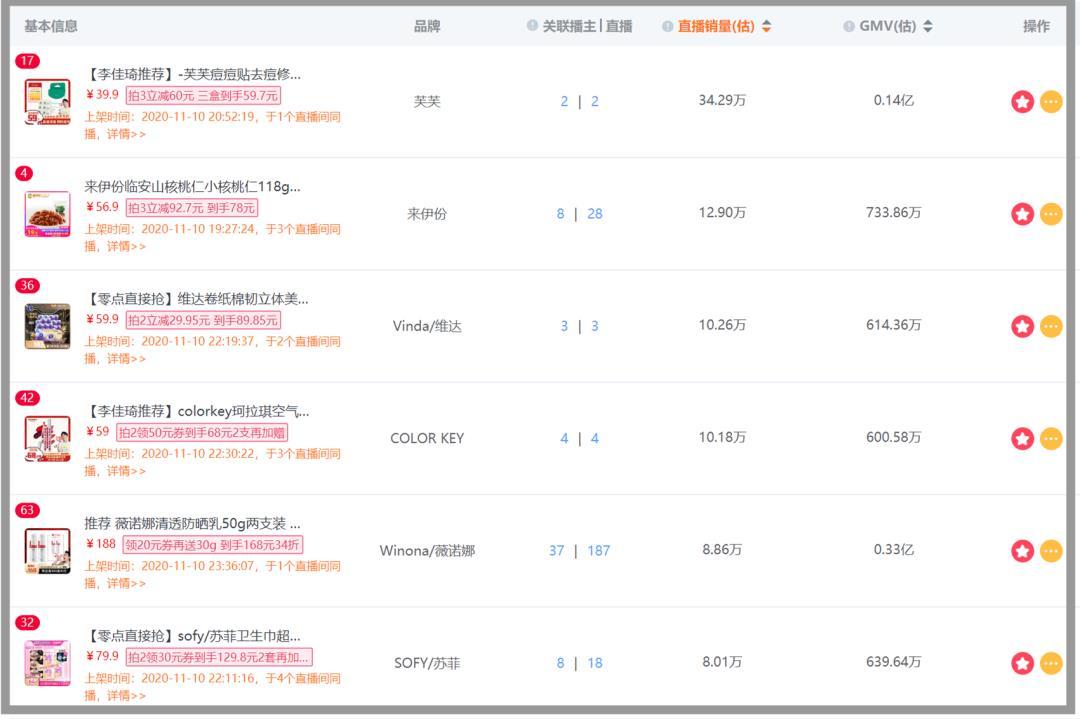Image resolution: width=1080 pixels, height=719 pixels.
Task: Open the 来伊份临安山核桃仁小核桃仁118g title
Action: coord(192,187)
